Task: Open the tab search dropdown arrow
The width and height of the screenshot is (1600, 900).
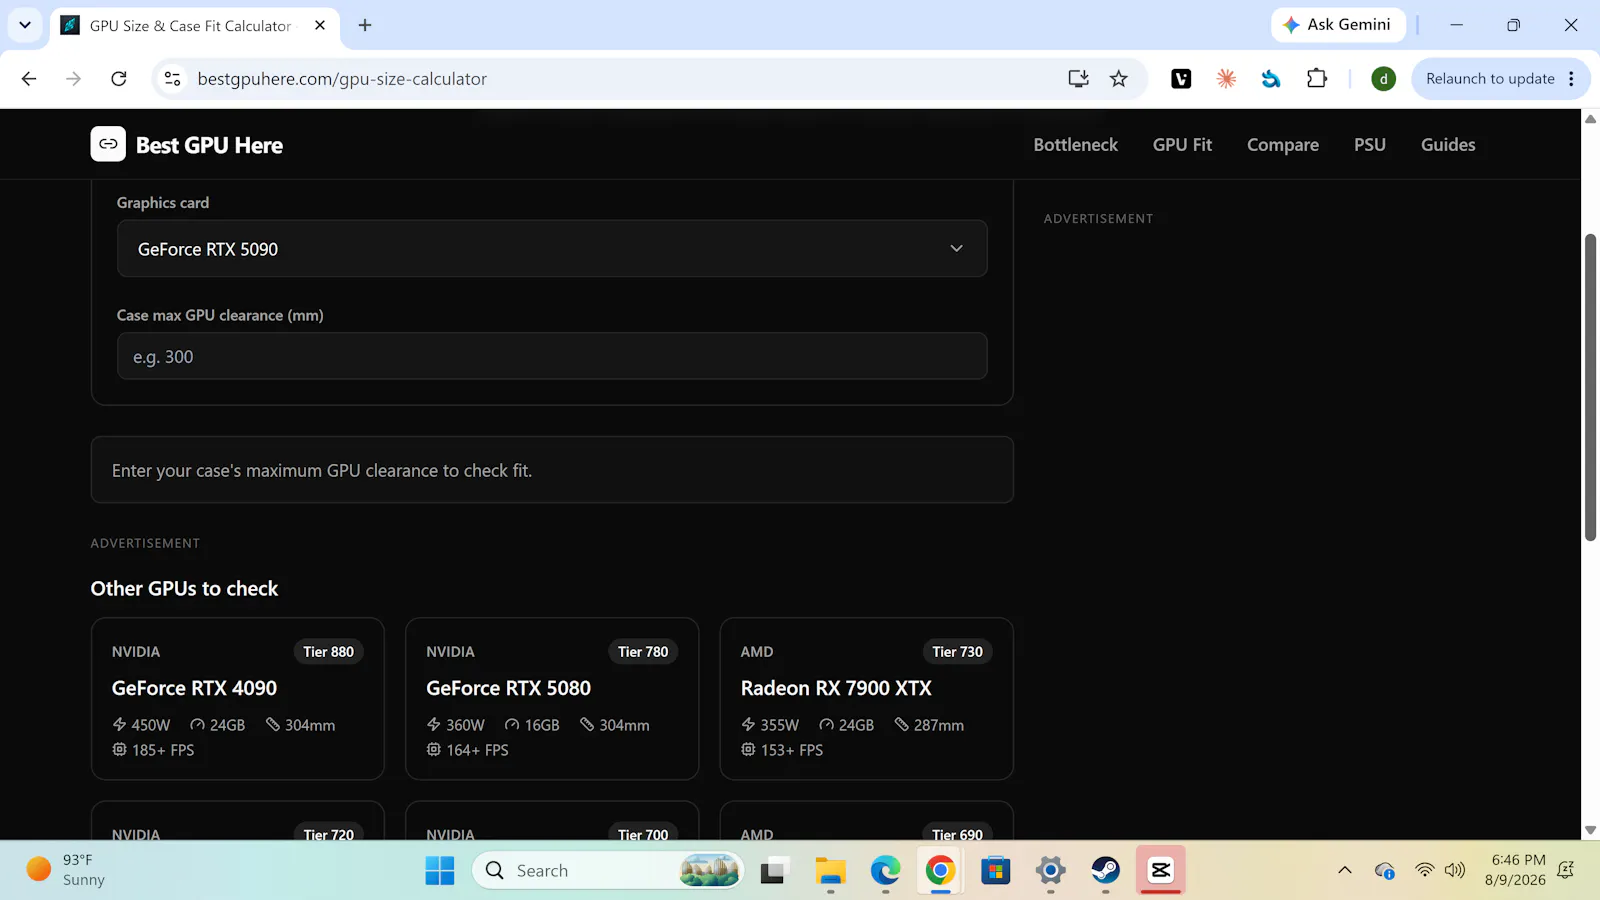Action: point(25,25)
